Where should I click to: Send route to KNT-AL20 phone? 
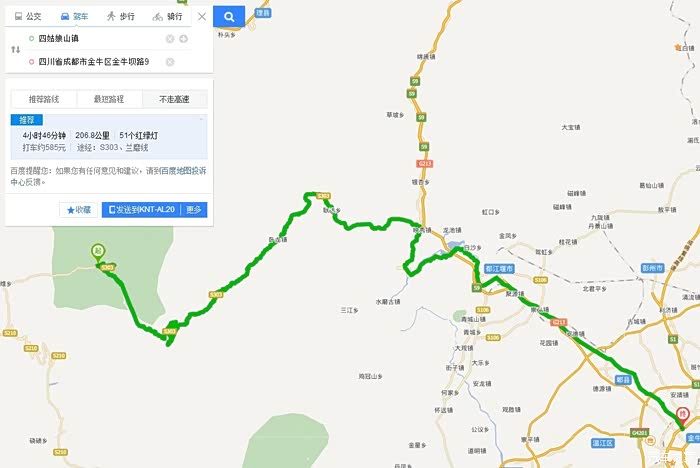pyautogui.click(x=142, y=209)
